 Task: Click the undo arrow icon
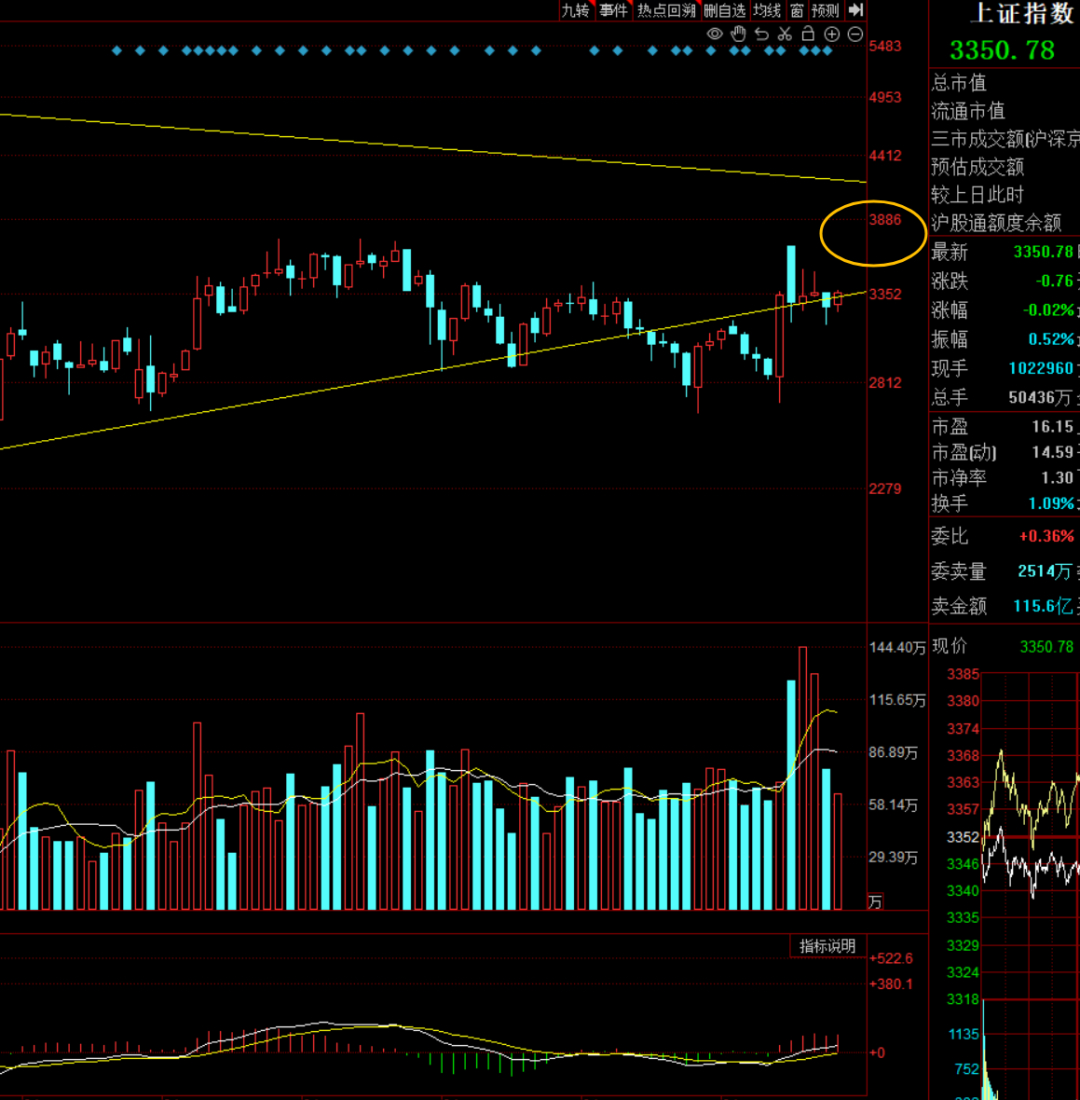point(762,34)
